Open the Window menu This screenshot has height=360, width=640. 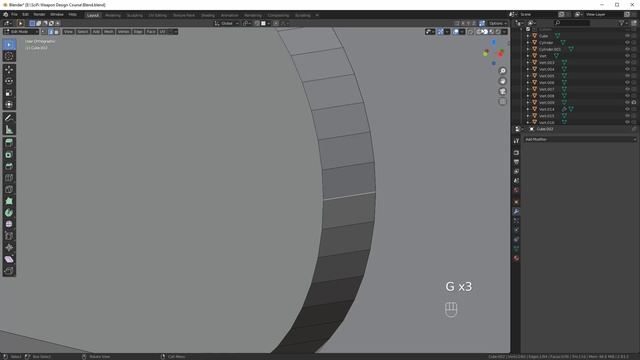pos(57,15)
